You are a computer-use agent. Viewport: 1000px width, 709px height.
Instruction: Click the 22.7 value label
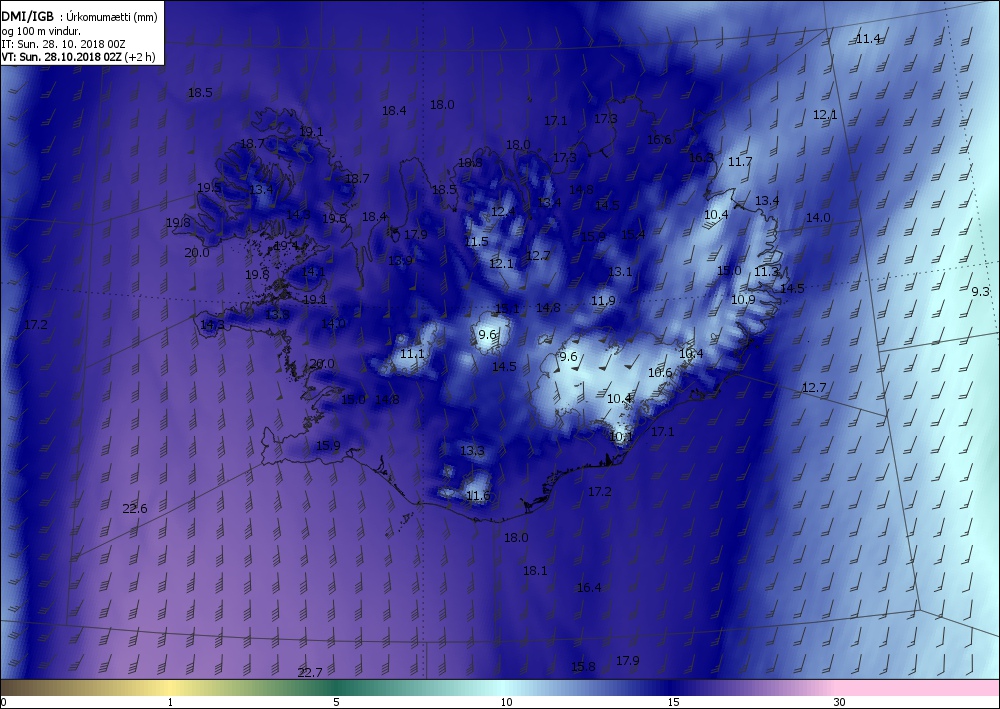[x=310, y=672]
